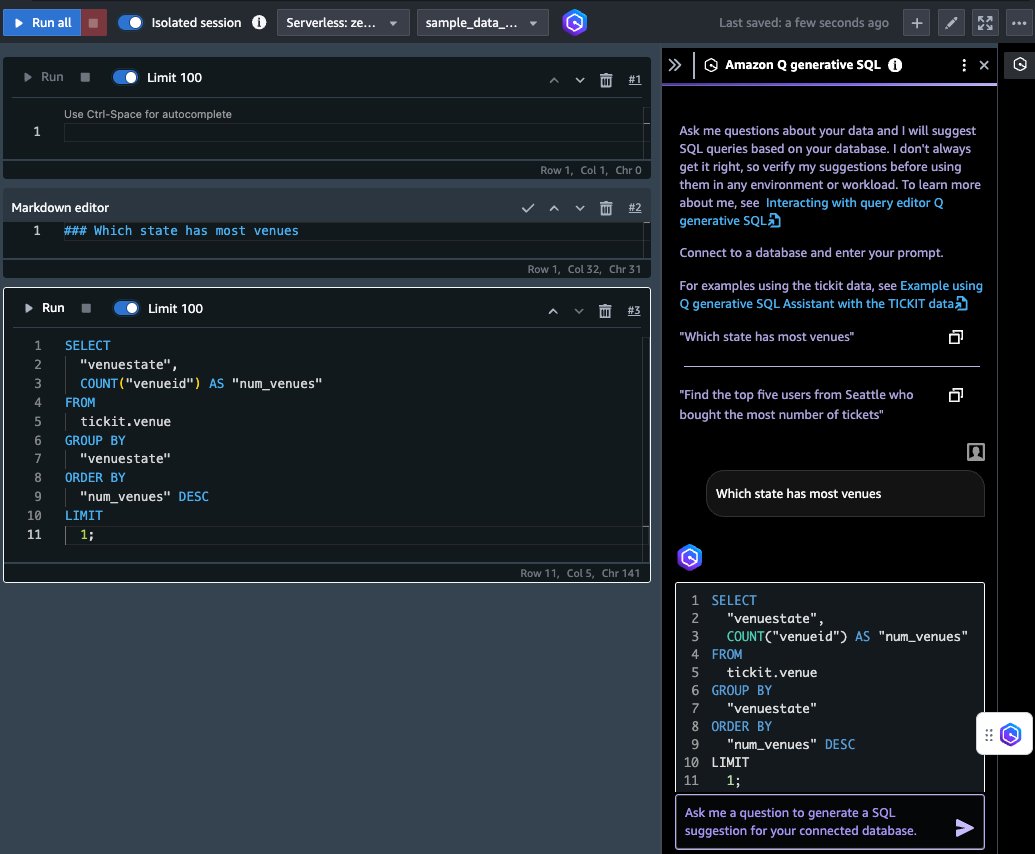Delete cell #1 with trash icon
1035x854 pixels.
pyautogui.click(x=606, y=80)
